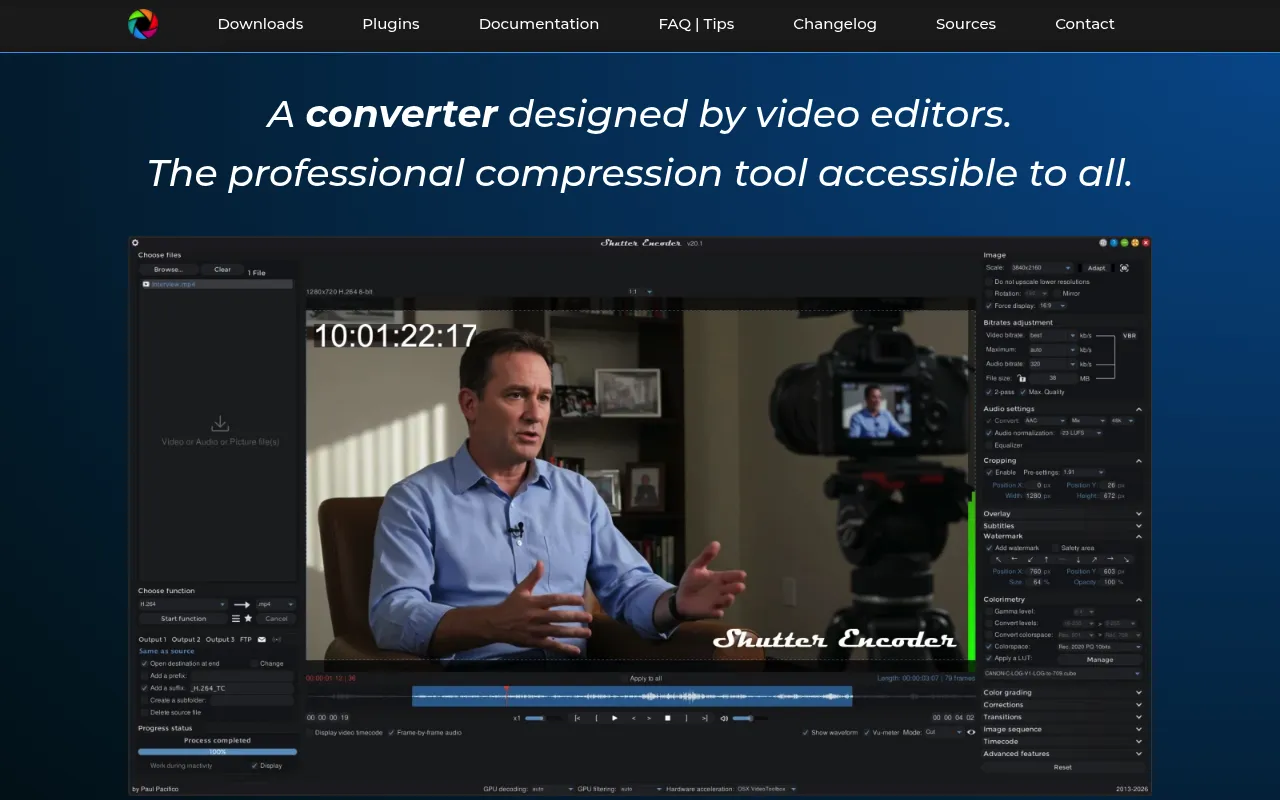Open the Downloads page
The width and height of the screenshot is (1280, 800).
260,24
